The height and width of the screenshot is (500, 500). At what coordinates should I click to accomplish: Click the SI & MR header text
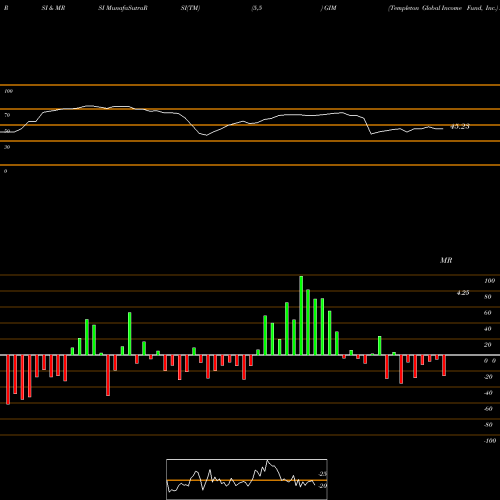[53, 8]
